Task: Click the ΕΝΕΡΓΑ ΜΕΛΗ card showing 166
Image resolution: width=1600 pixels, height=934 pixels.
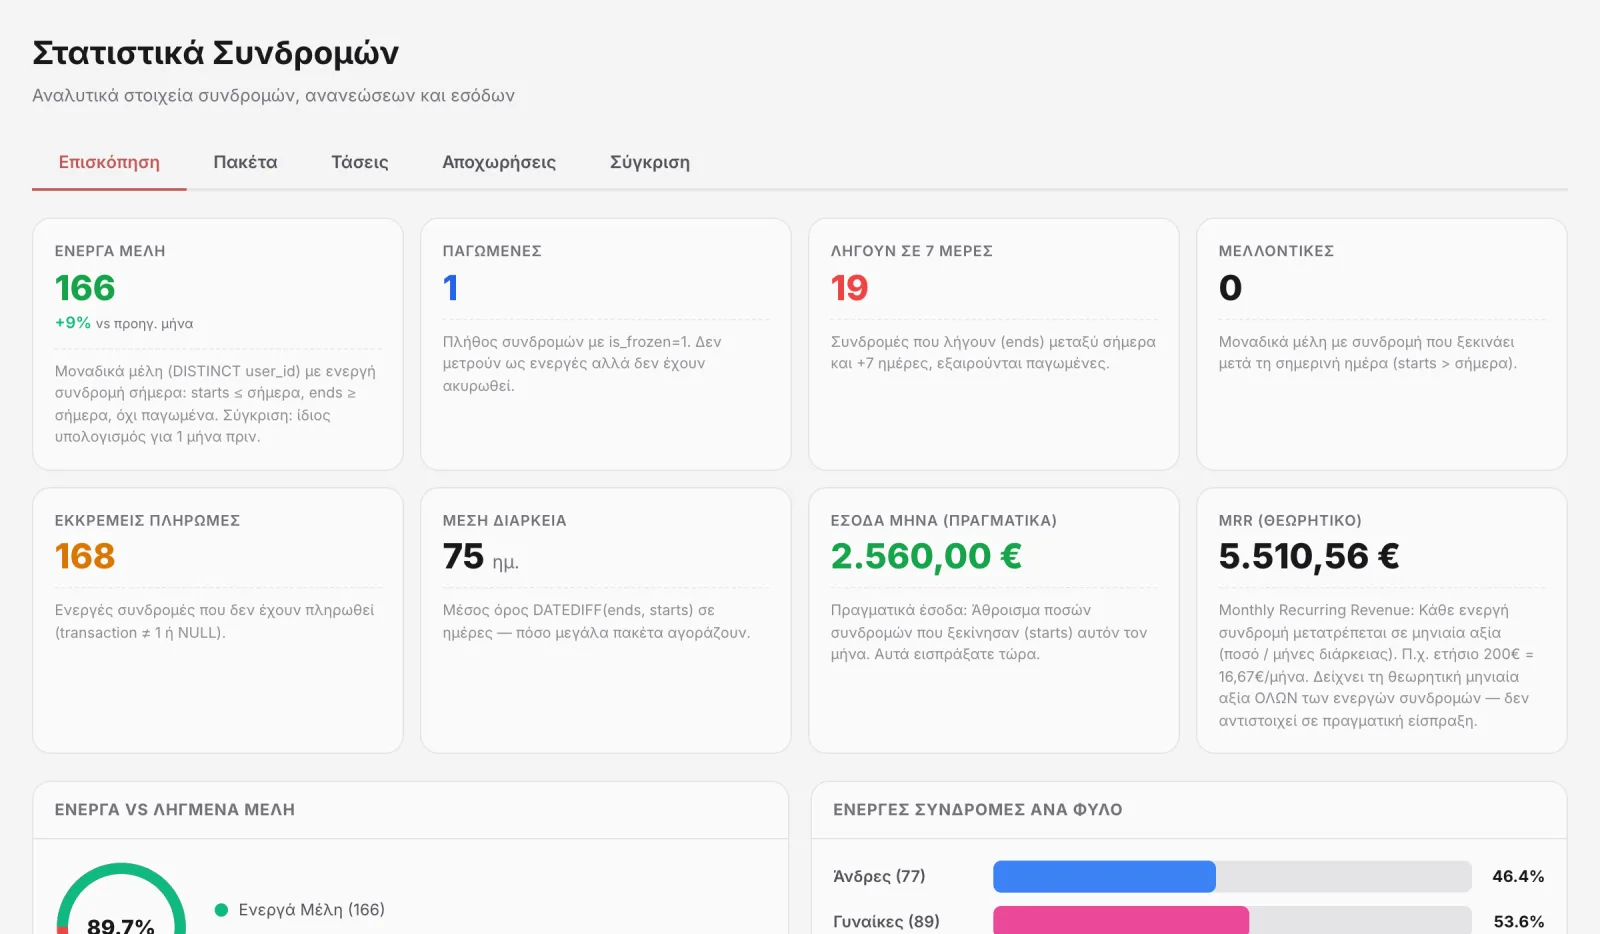Action: pyautogui.click(x=218, y=344)
